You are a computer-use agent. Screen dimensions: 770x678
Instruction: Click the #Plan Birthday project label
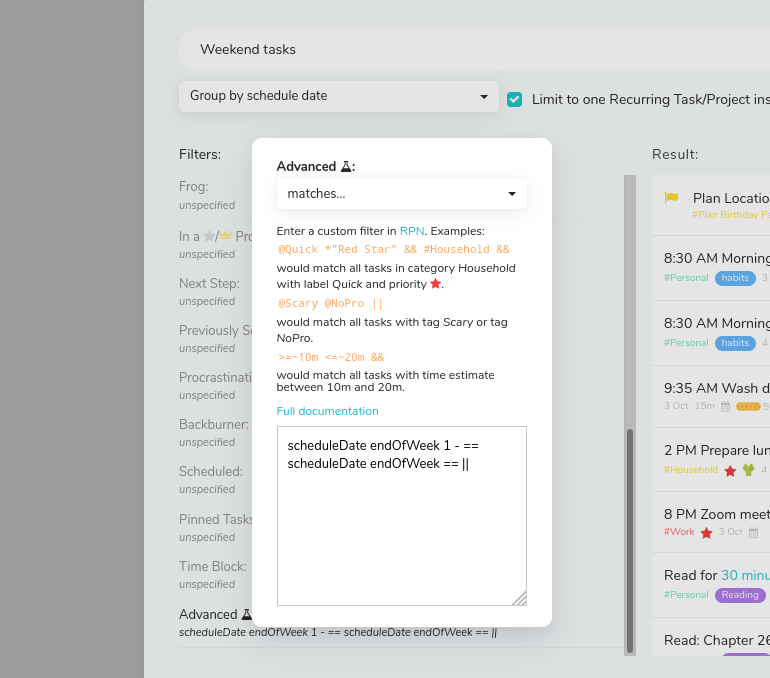731,215
